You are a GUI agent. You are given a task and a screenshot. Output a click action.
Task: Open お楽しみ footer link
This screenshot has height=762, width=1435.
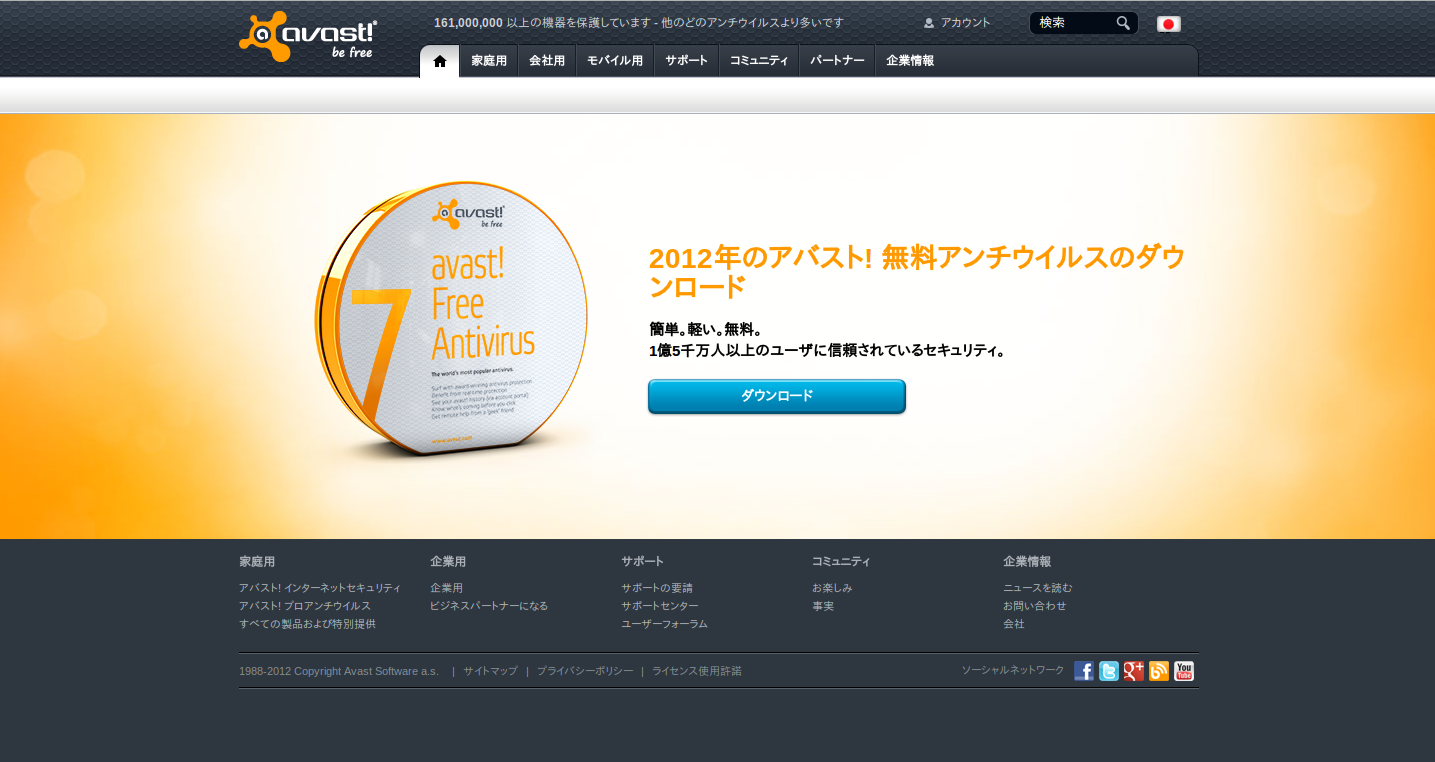coord(832,588)
